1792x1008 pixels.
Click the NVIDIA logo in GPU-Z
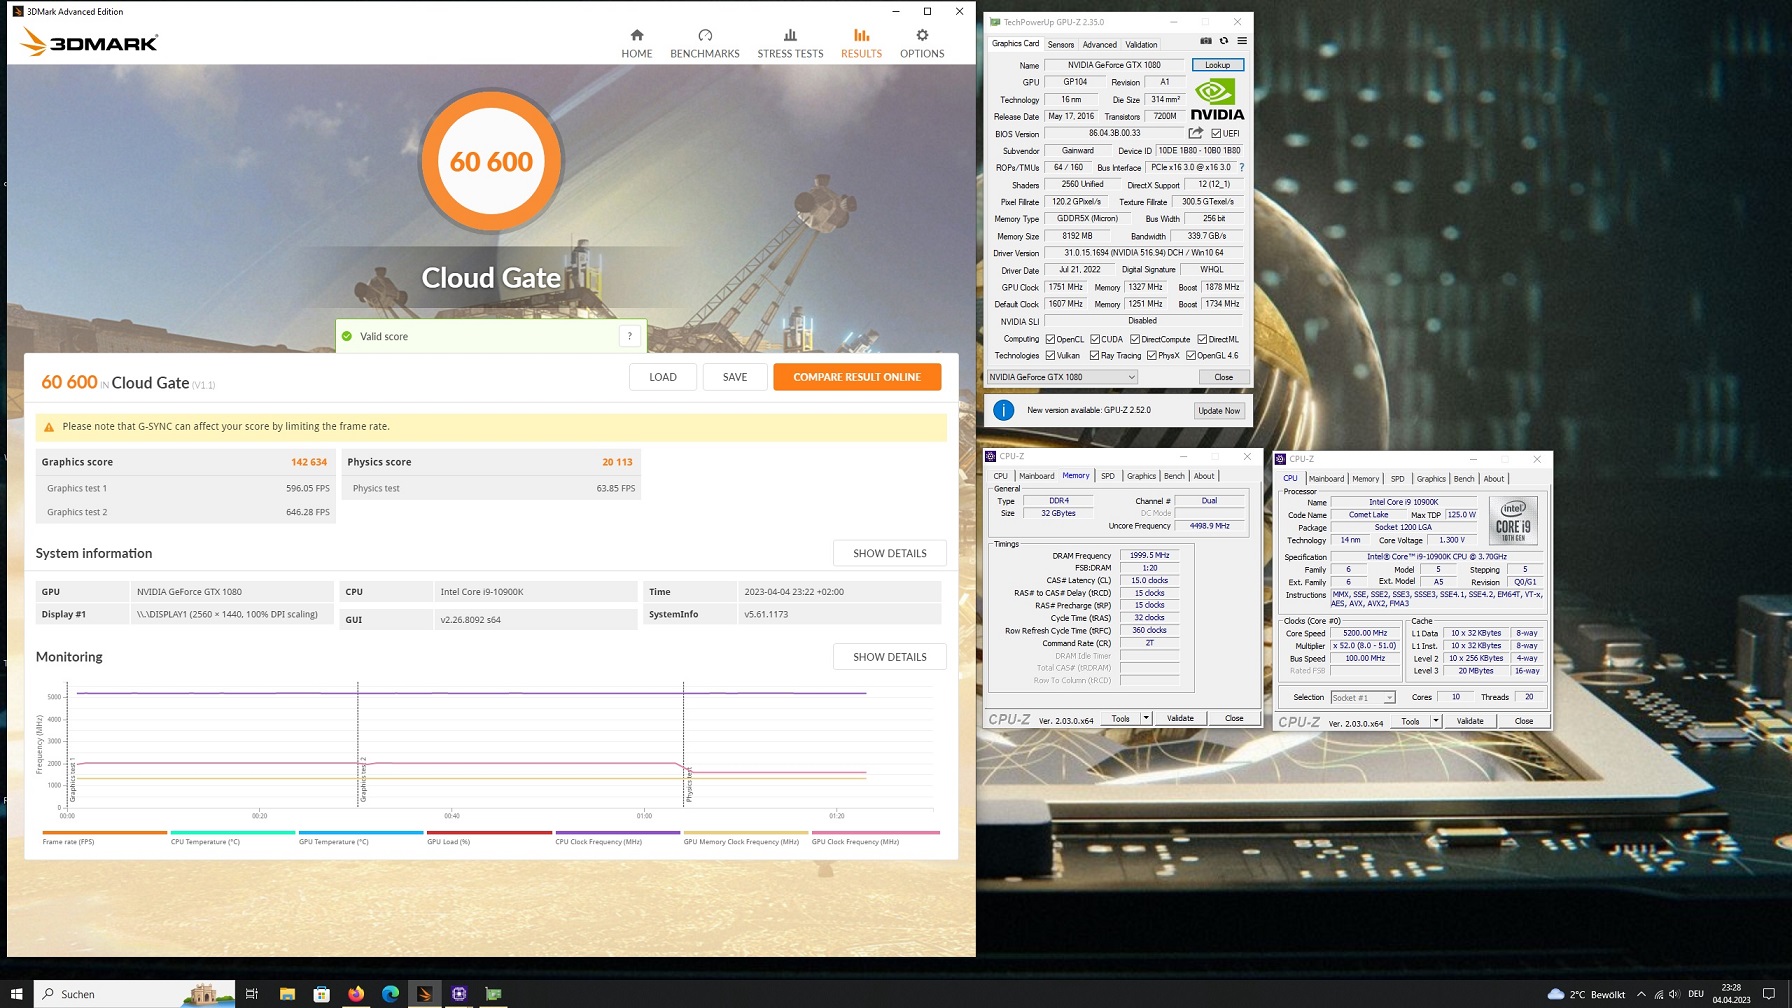(1217, 100)
